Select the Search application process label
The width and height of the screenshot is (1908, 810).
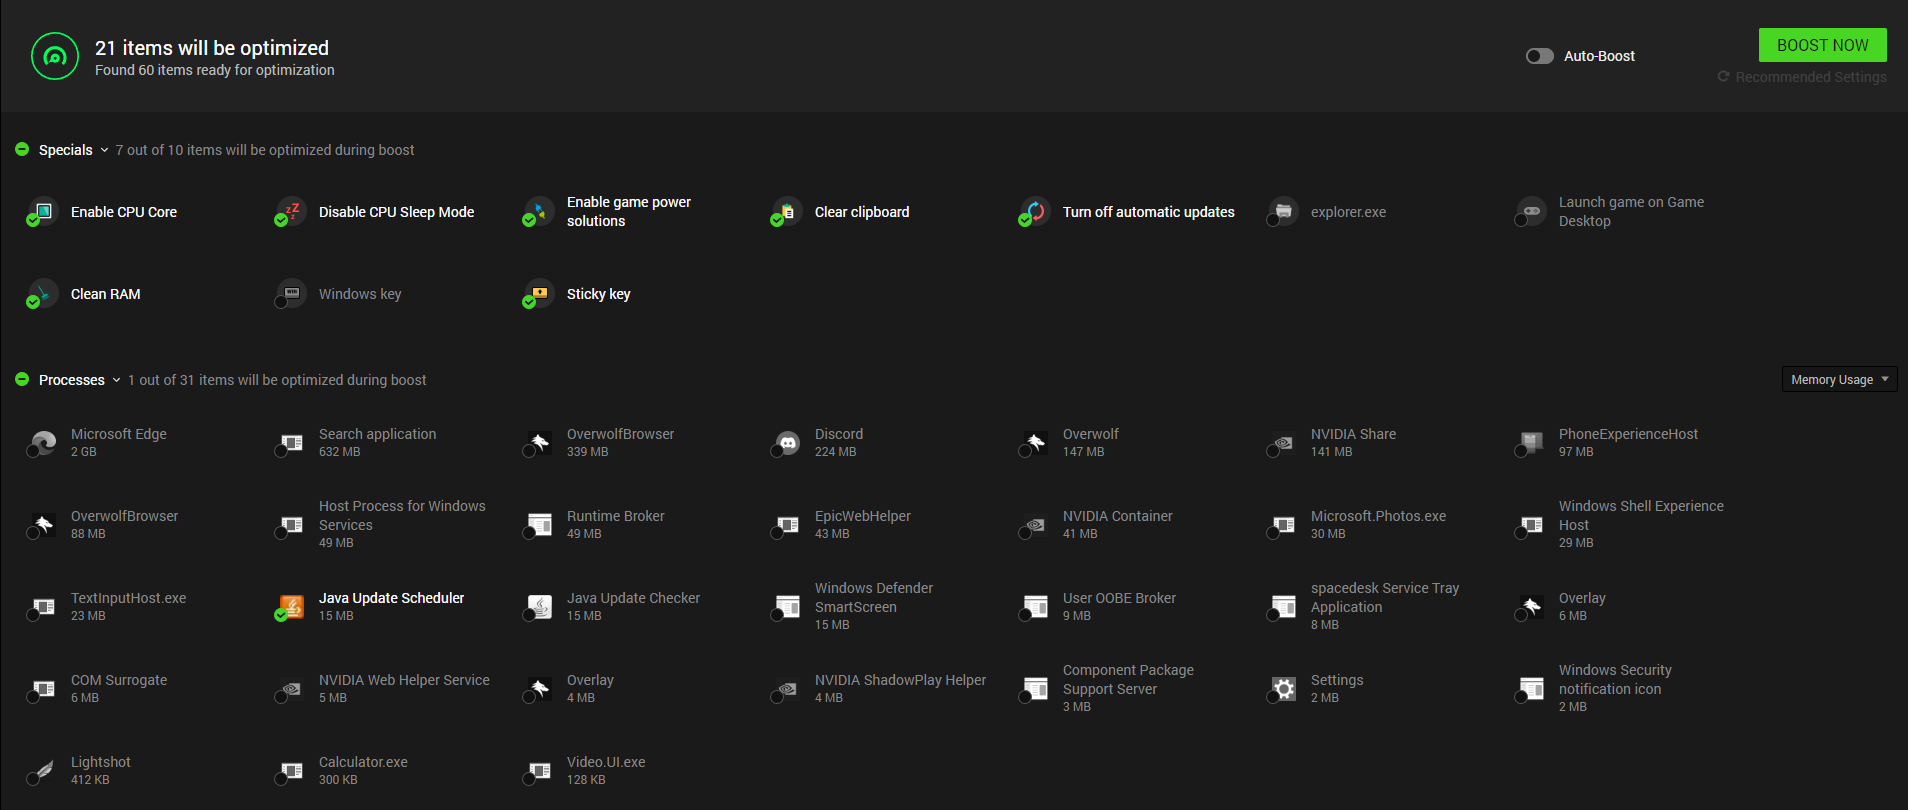click(377, 434)
